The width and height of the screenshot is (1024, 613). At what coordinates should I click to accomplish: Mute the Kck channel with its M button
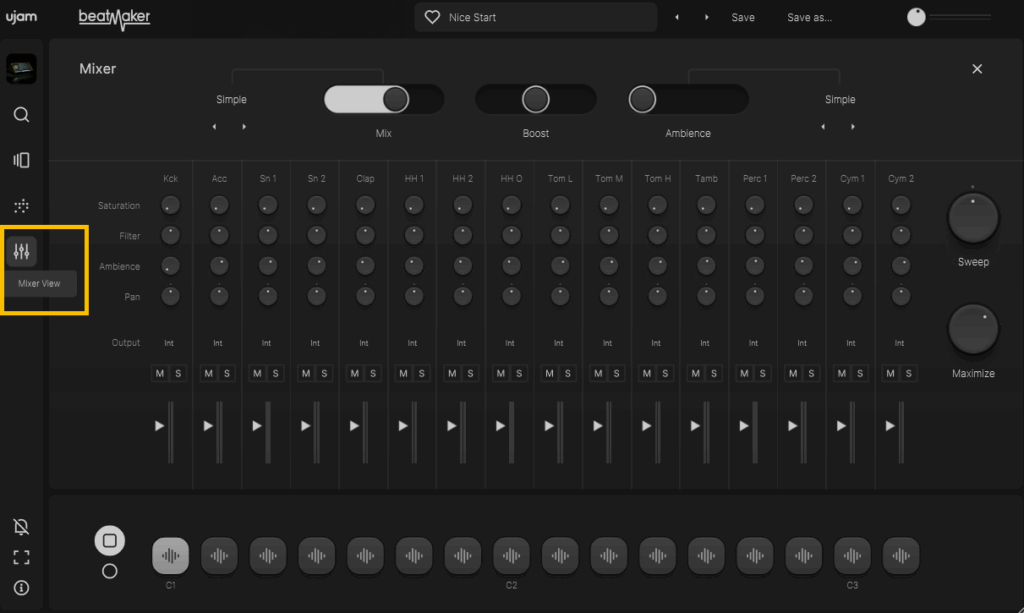click(x=159, y=373)
